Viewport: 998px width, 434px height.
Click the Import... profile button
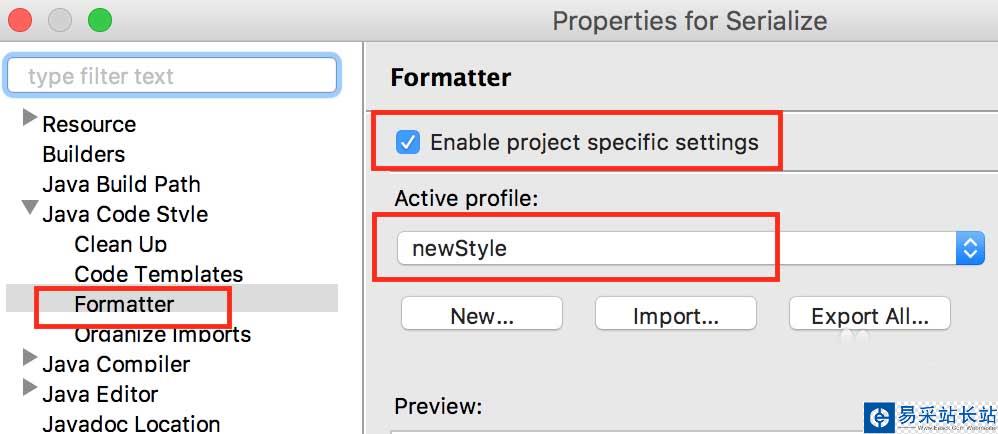[x=675, y=316]
